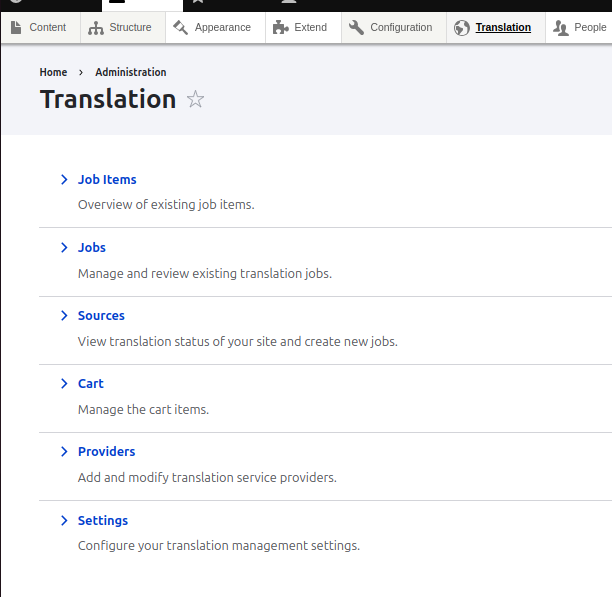Click chevron beside Sources
Viewport: 612px width, 597px height.
click(x=64, y=316)
